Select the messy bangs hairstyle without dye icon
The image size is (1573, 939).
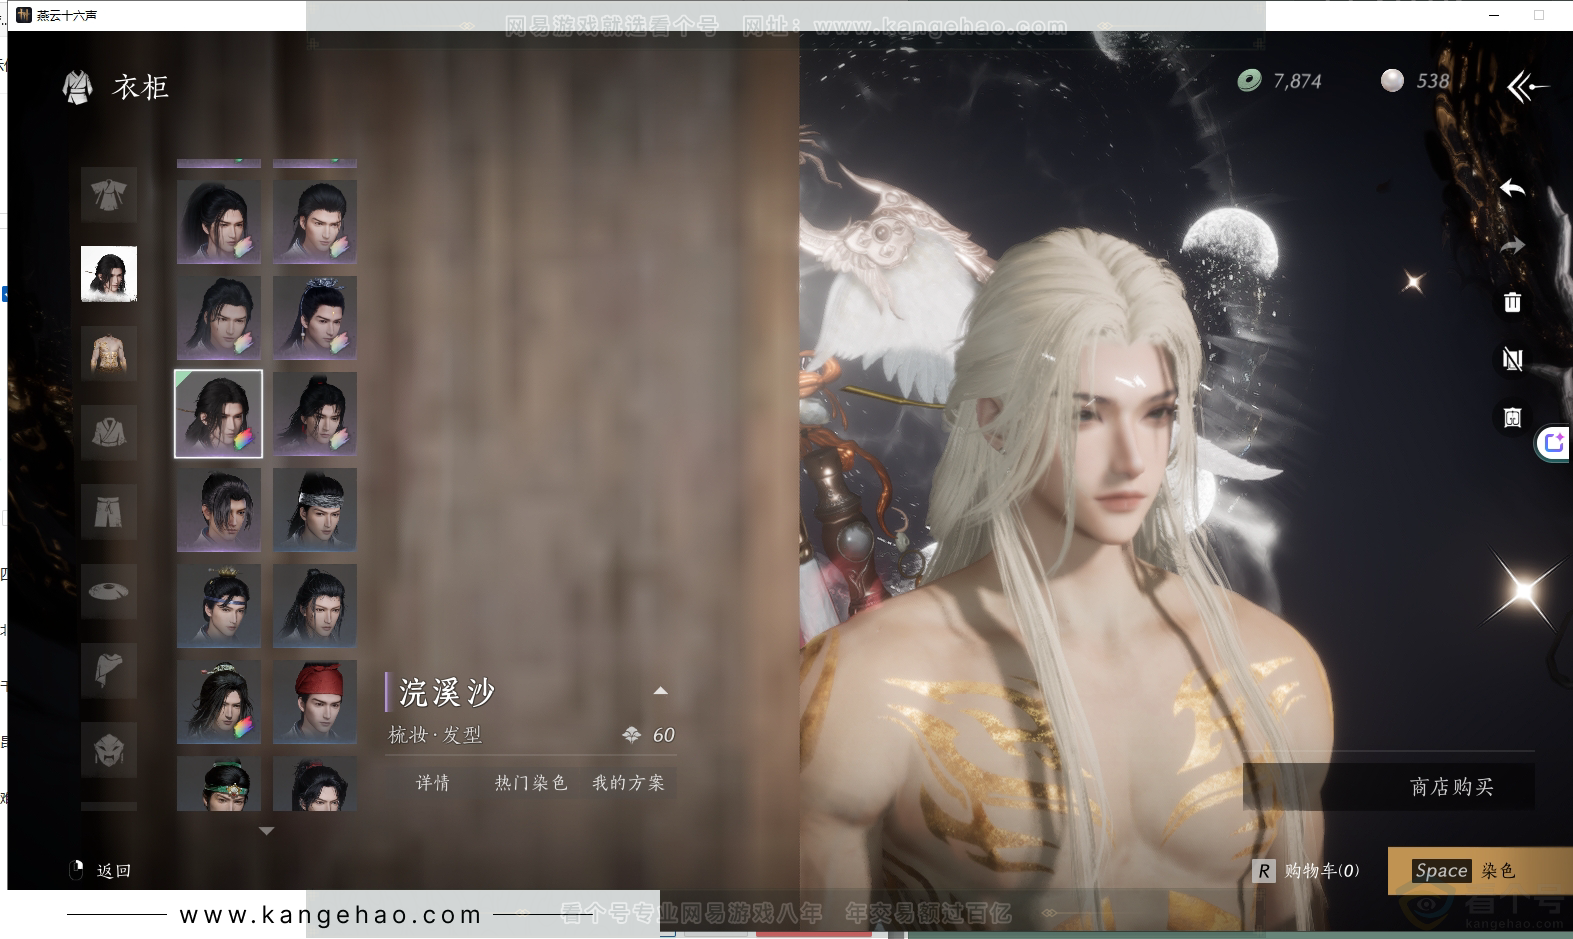point(219,510)
